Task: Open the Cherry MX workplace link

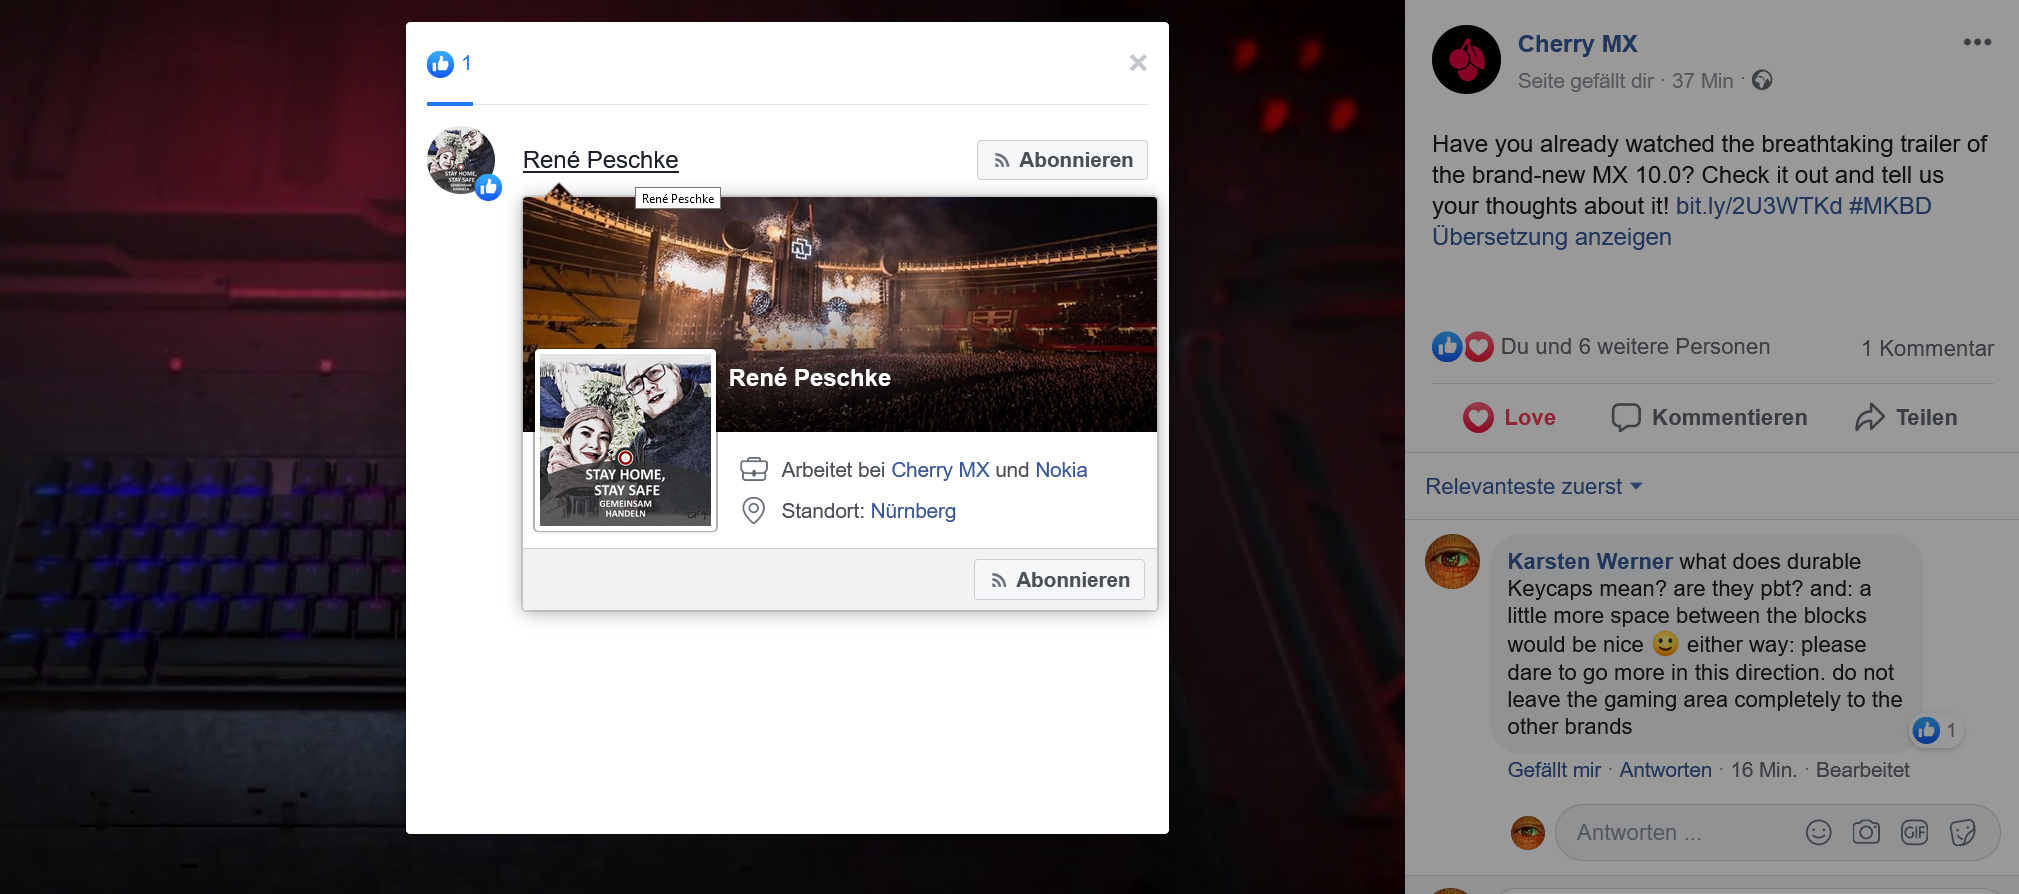Action: [940, 470]
